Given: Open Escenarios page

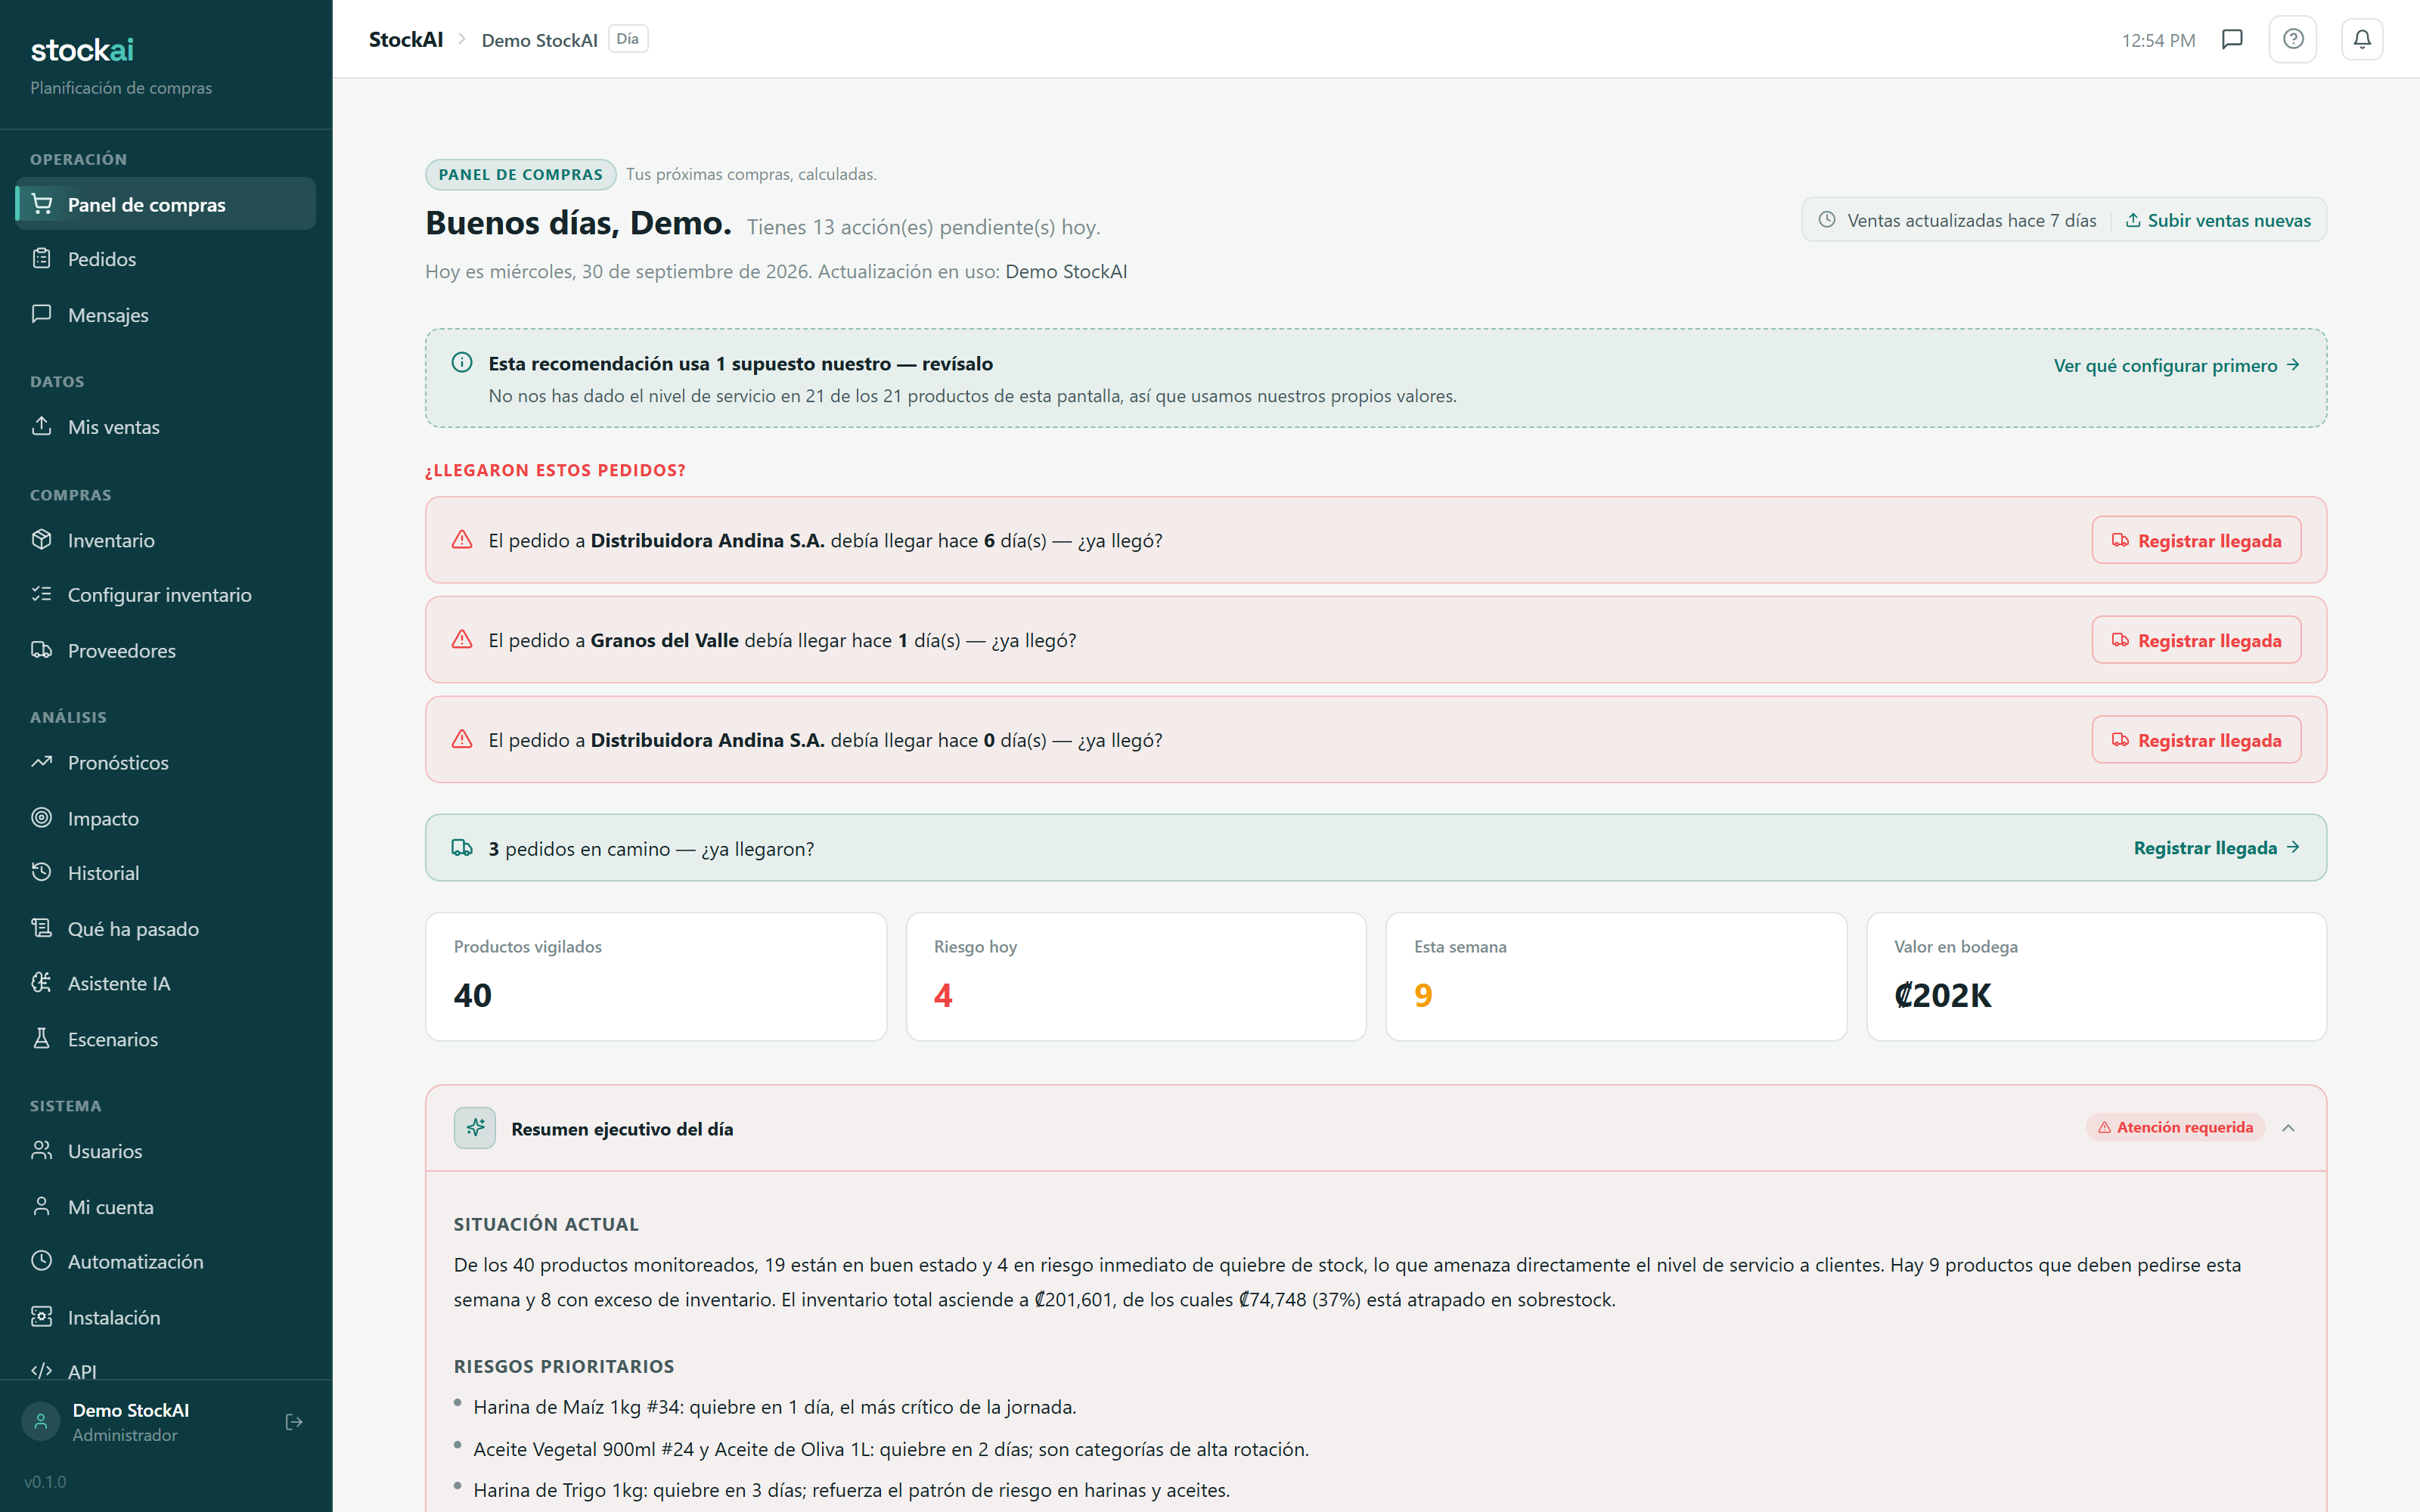Looking at the screenshot, I should pos(166,1040).
